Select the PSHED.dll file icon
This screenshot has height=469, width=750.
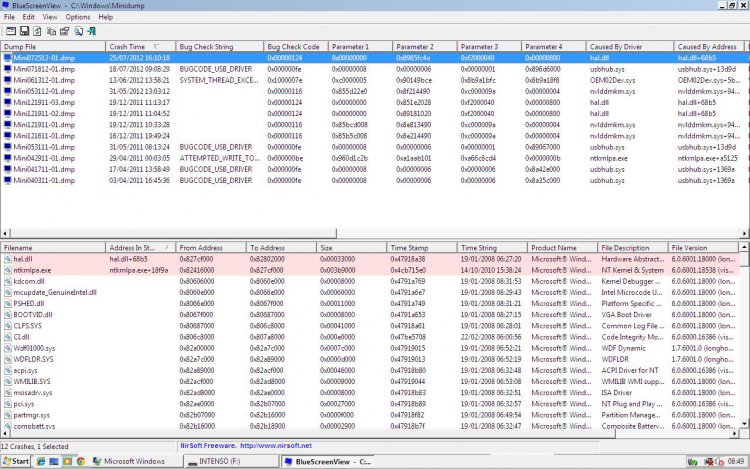8,304
